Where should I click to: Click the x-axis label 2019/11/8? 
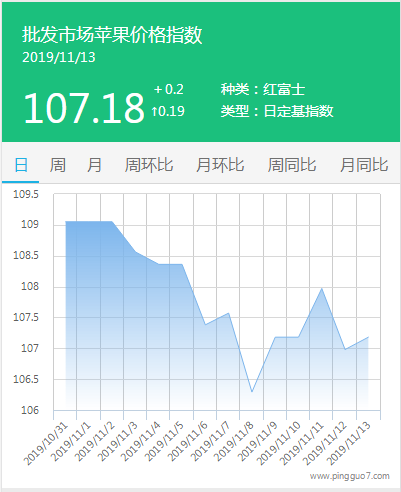pyautogui.click(x=234, y=441)
